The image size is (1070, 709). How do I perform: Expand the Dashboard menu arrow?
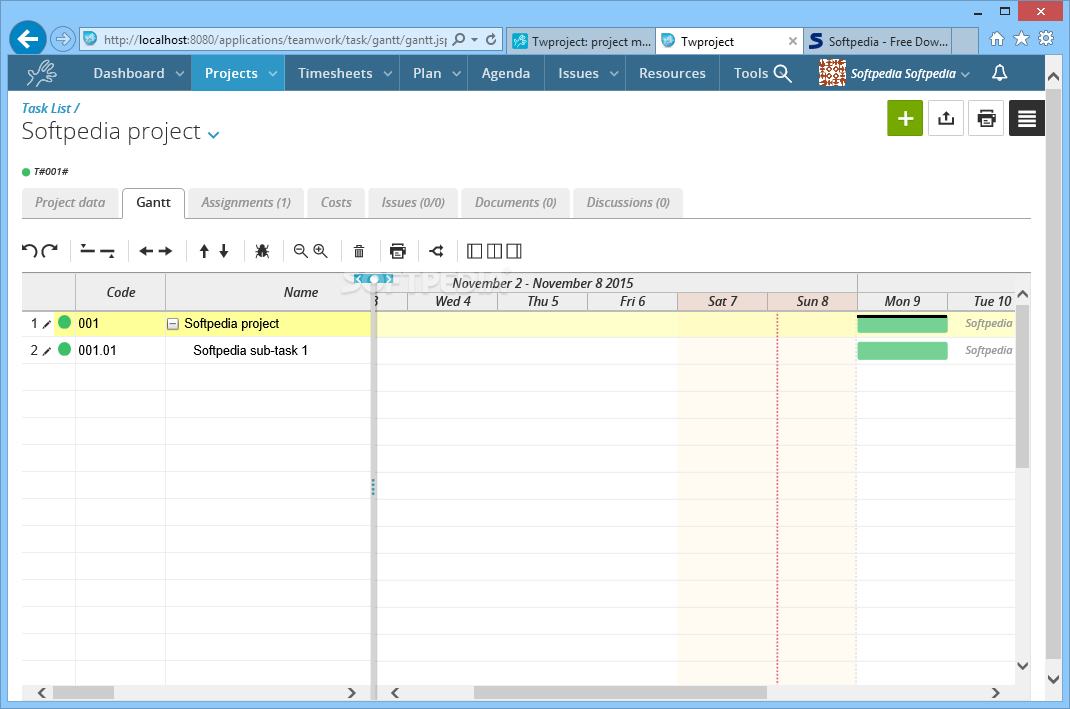point(179,74)
